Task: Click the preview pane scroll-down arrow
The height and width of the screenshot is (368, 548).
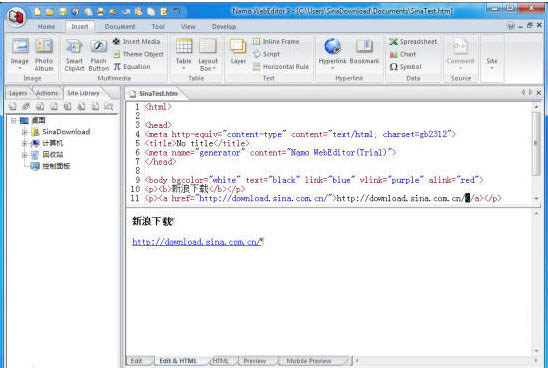Action: [536, 351]
